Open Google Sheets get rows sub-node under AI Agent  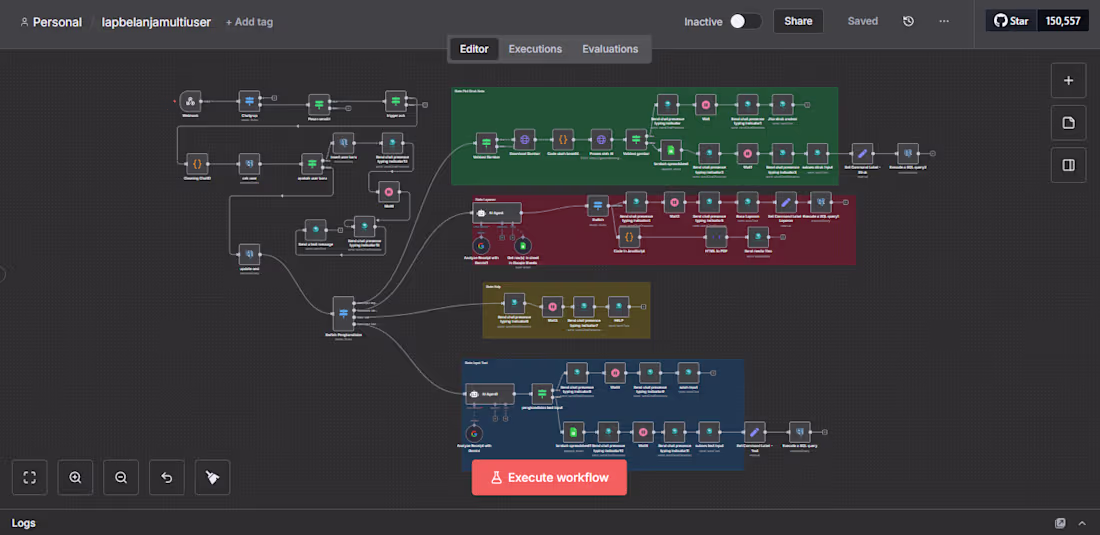click(522, 245)
